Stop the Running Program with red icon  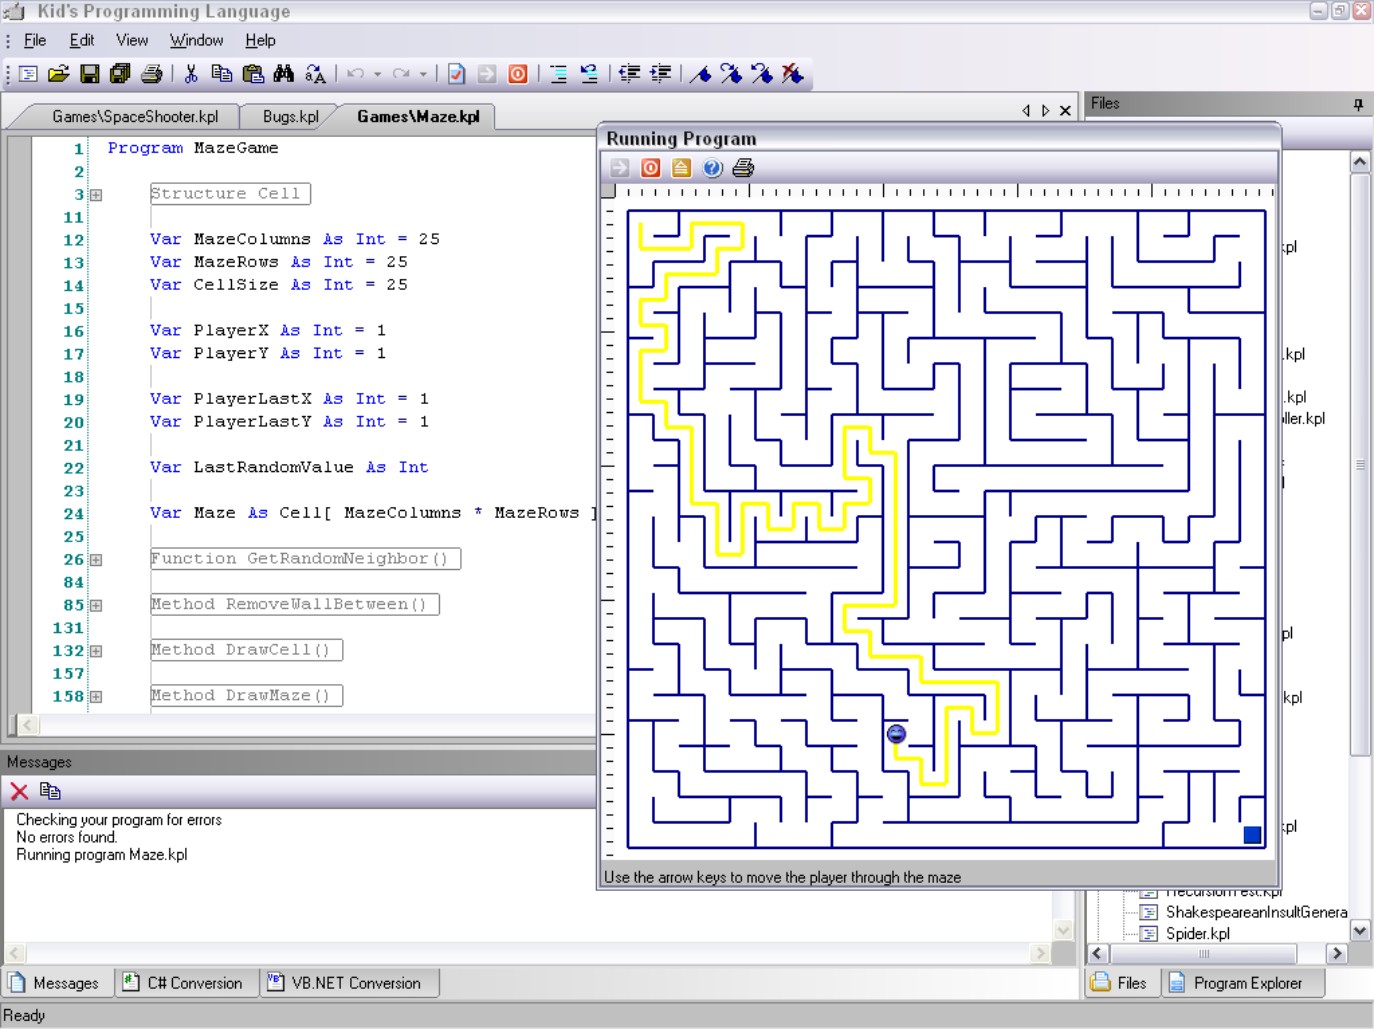651,168
